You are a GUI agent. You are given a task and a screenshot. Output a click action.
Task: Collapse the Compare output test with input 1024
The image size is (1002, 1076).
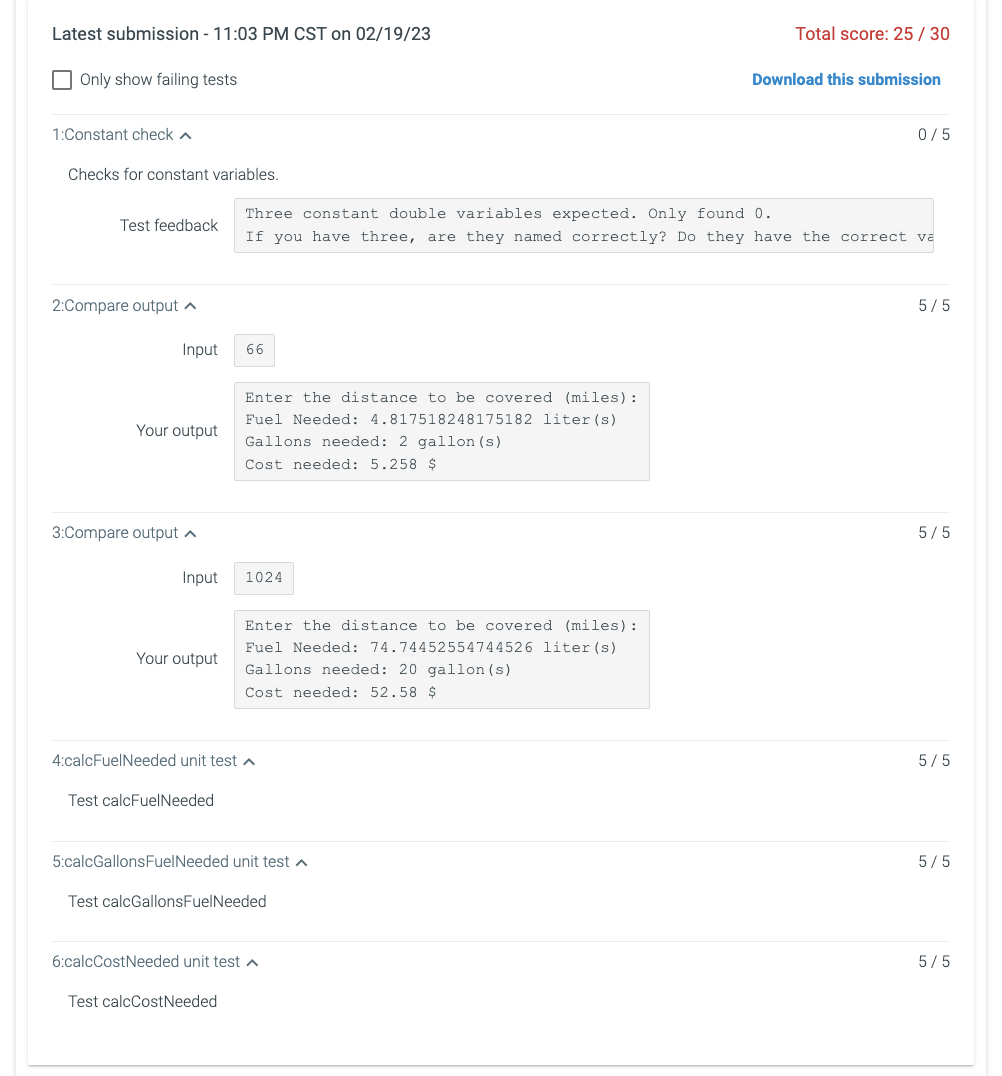pyautogui.click(x=190, y=533)
